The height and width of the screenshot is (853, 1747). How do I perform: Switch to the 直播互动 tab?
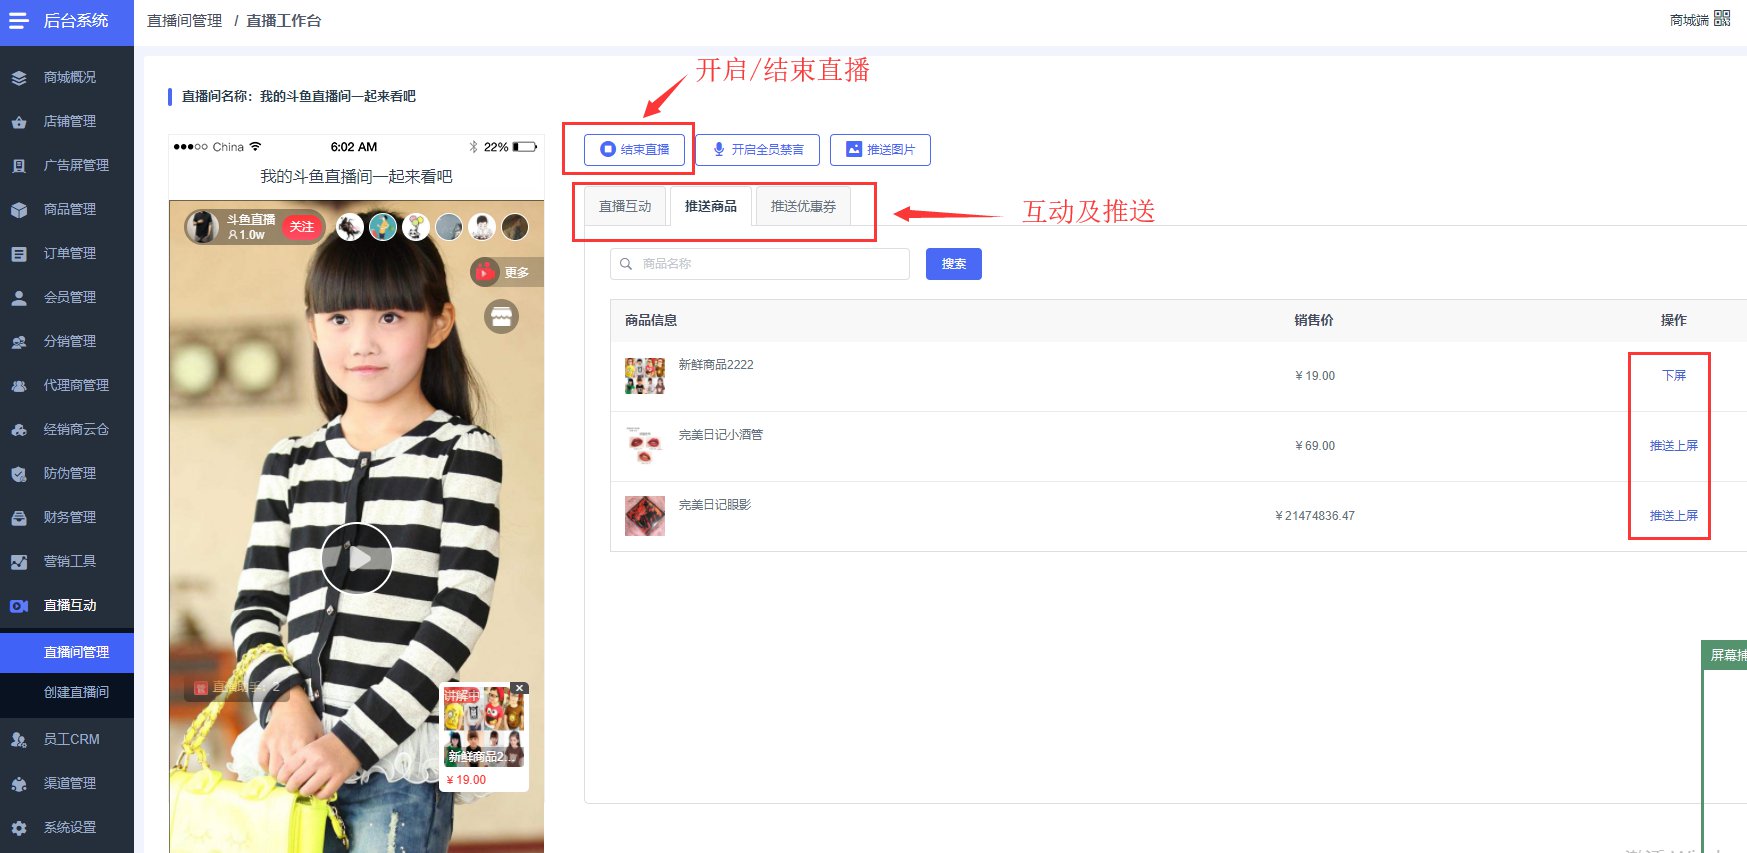[625, 206]
